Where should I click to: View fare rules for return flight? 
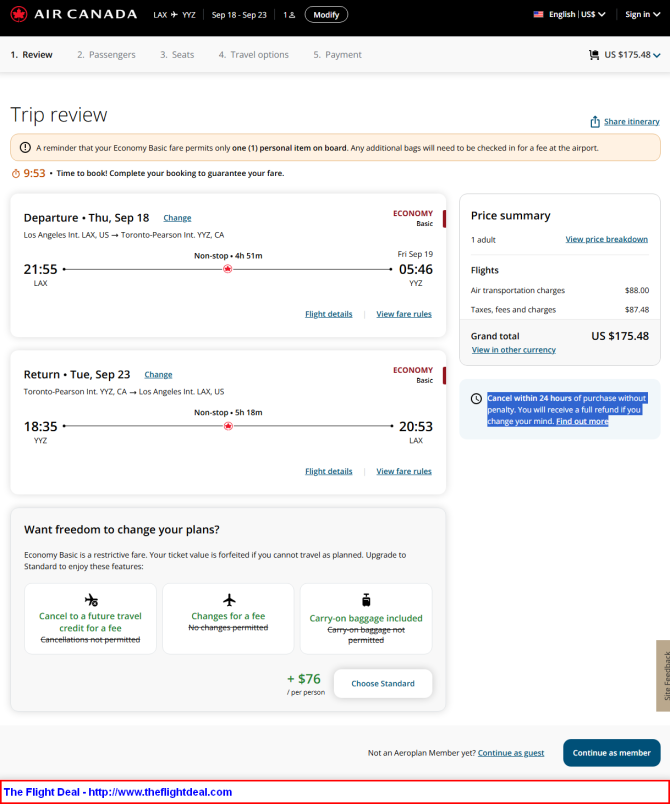(404, 471)
